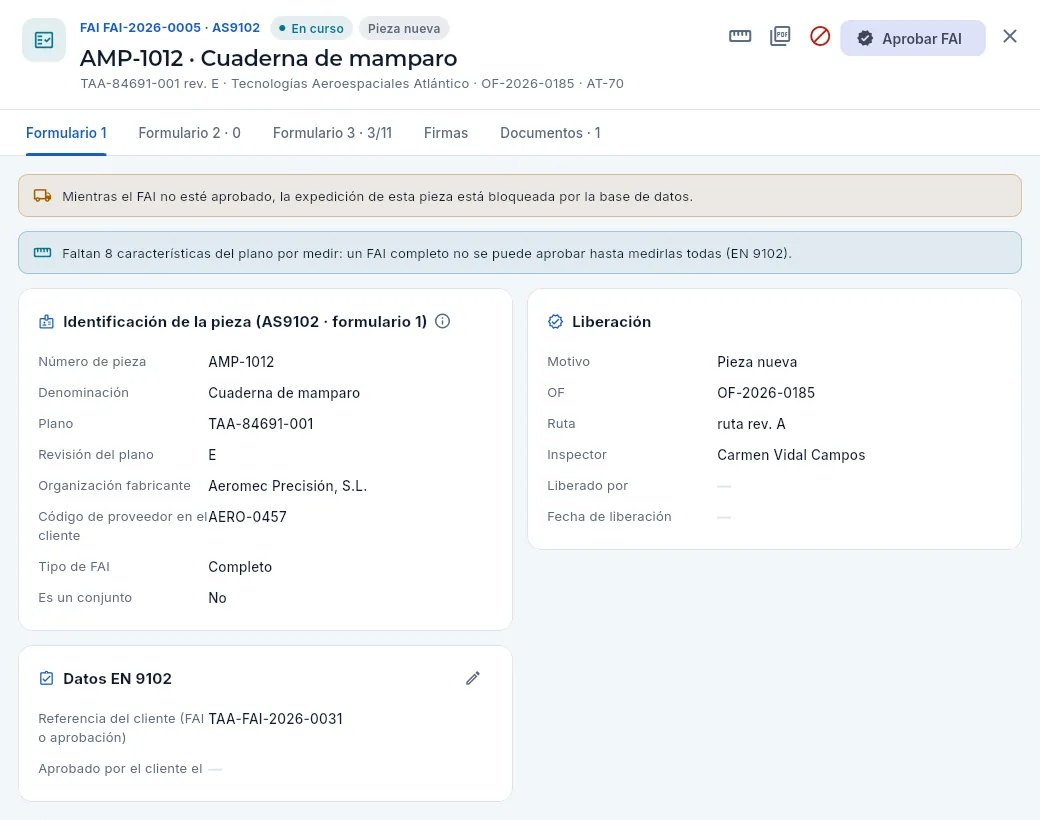Switch to the Formulario 1 tab

point(66,133)
